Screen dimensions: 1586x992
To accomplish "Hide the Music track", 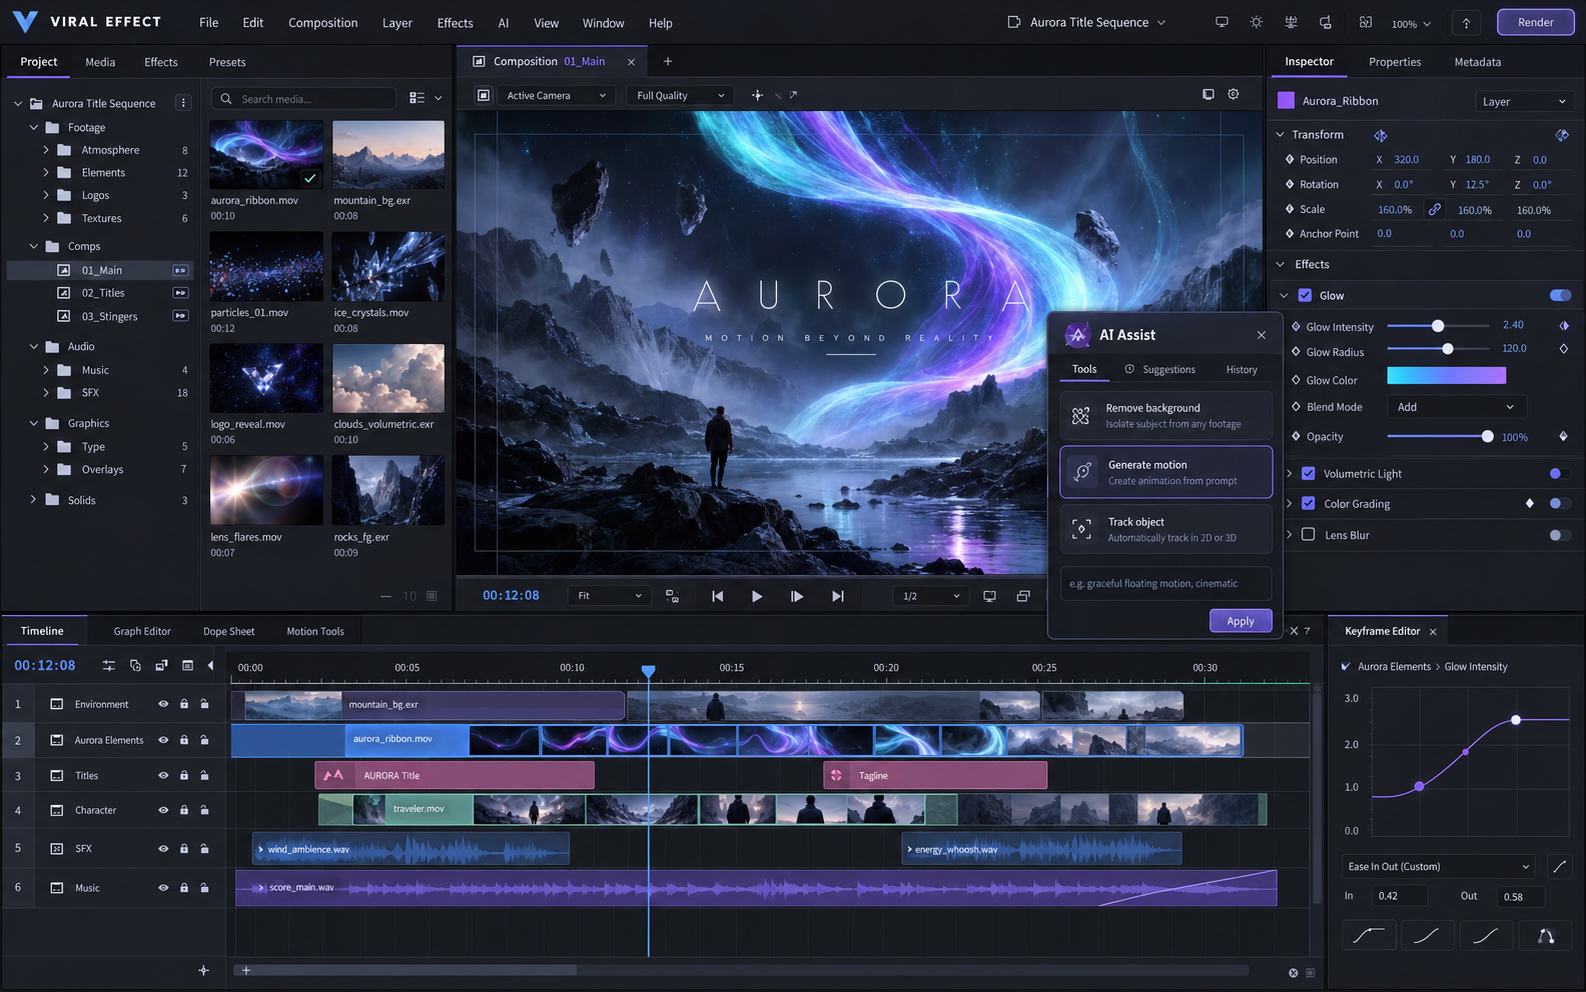I will pos(163,887).
